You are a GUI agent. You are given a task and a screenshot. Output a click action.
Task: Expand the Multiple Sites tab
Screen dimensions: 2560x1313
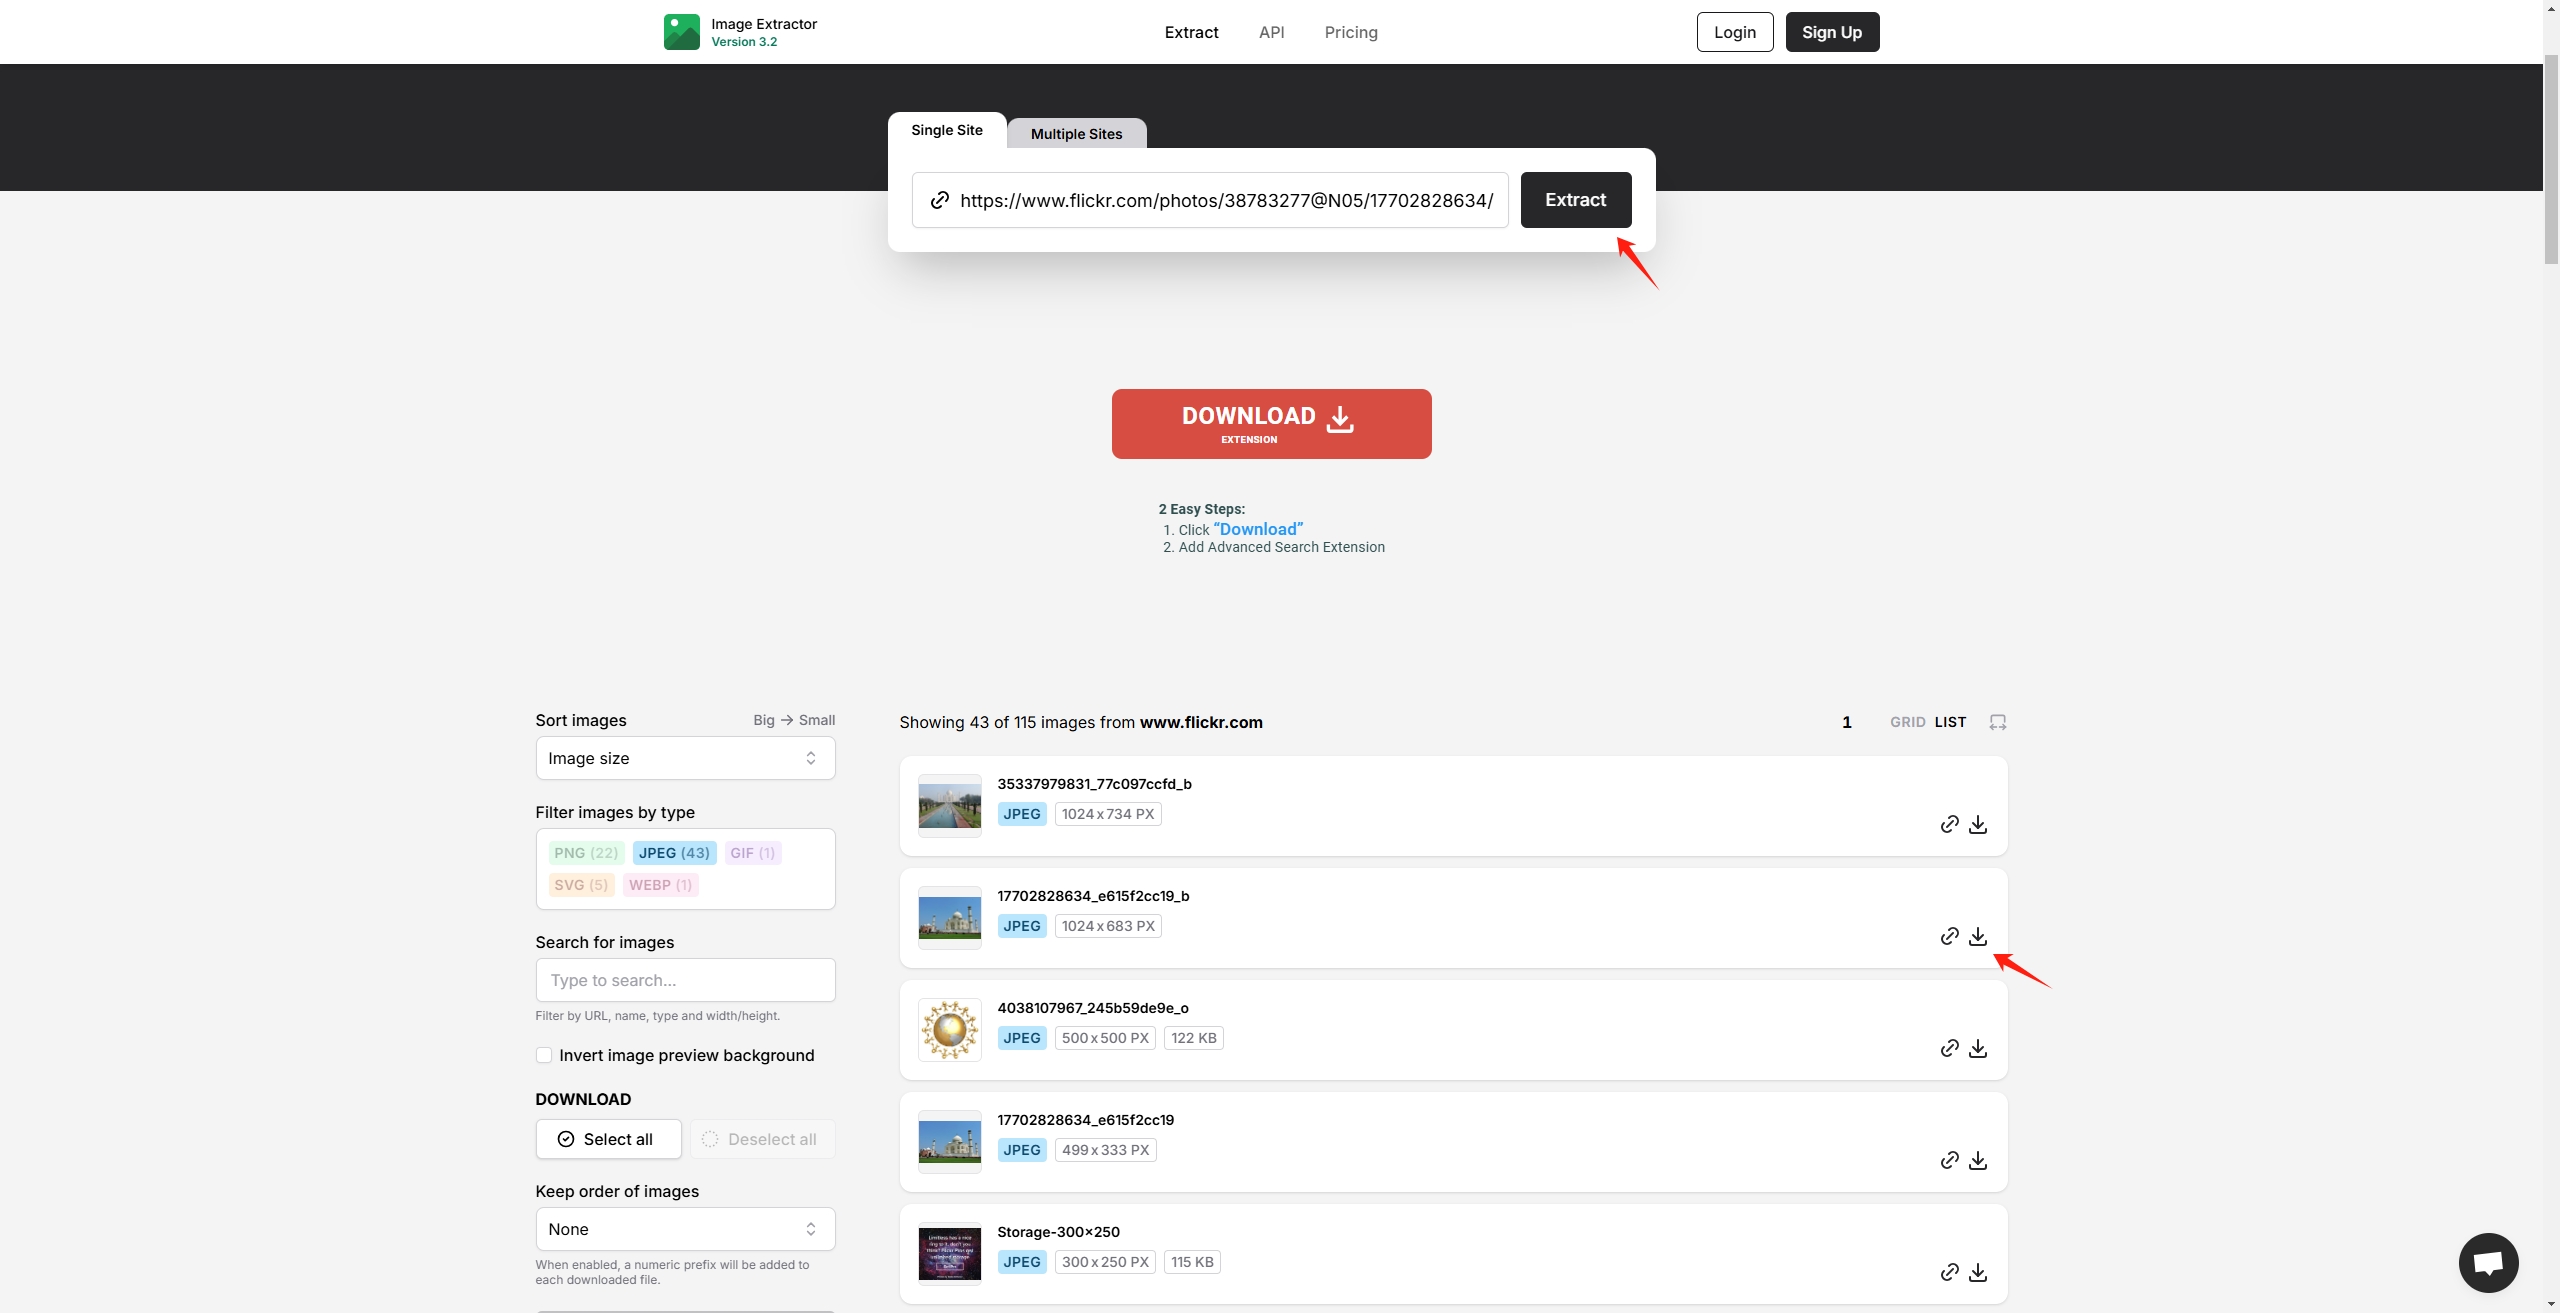pos(1075,132)
